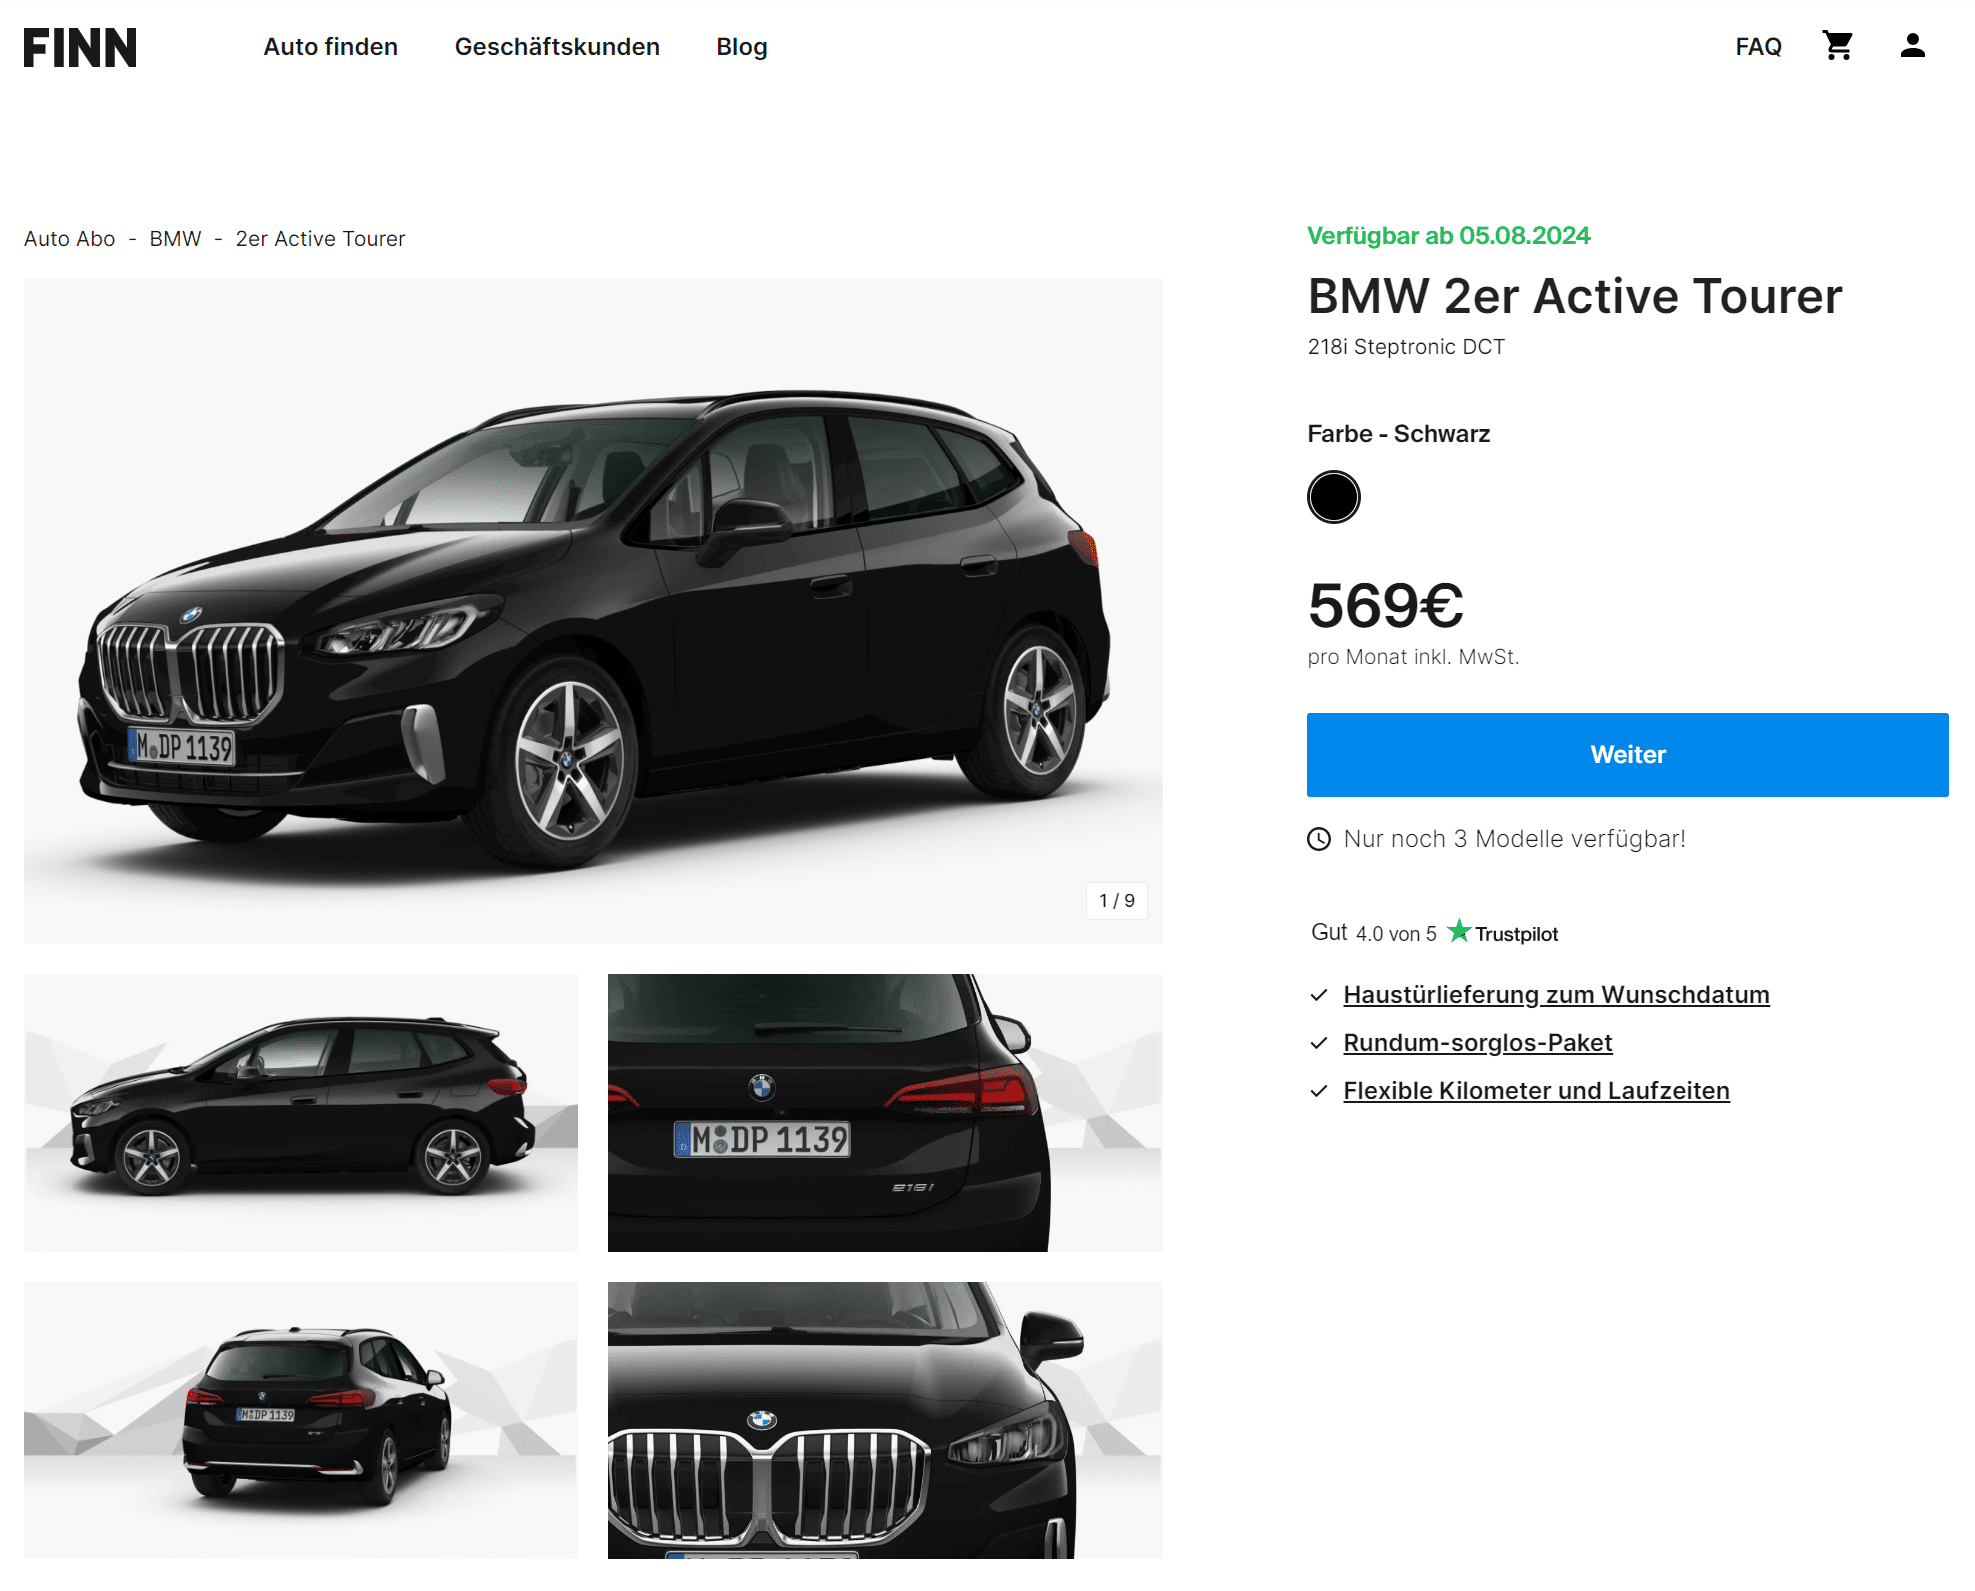
Task: Open the shopping cart icon
Action: click(x=1837, y=46)
